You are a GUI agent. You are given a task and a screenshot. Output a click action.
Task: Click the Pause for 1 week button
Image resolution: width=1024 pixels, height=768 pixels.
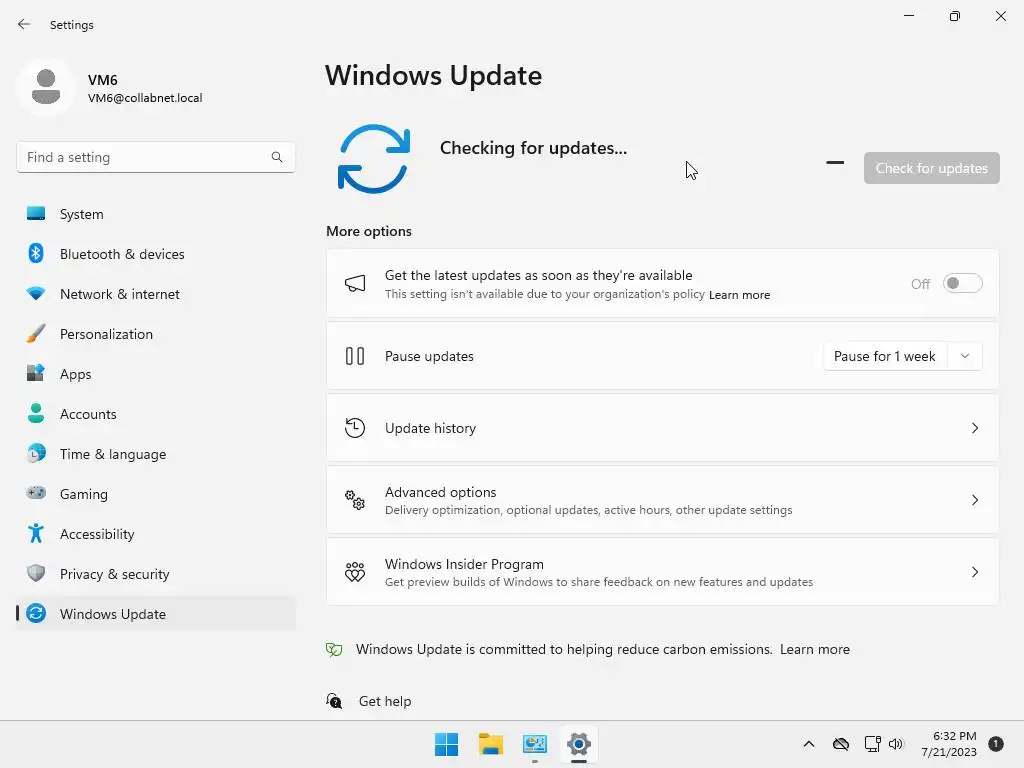885,356
